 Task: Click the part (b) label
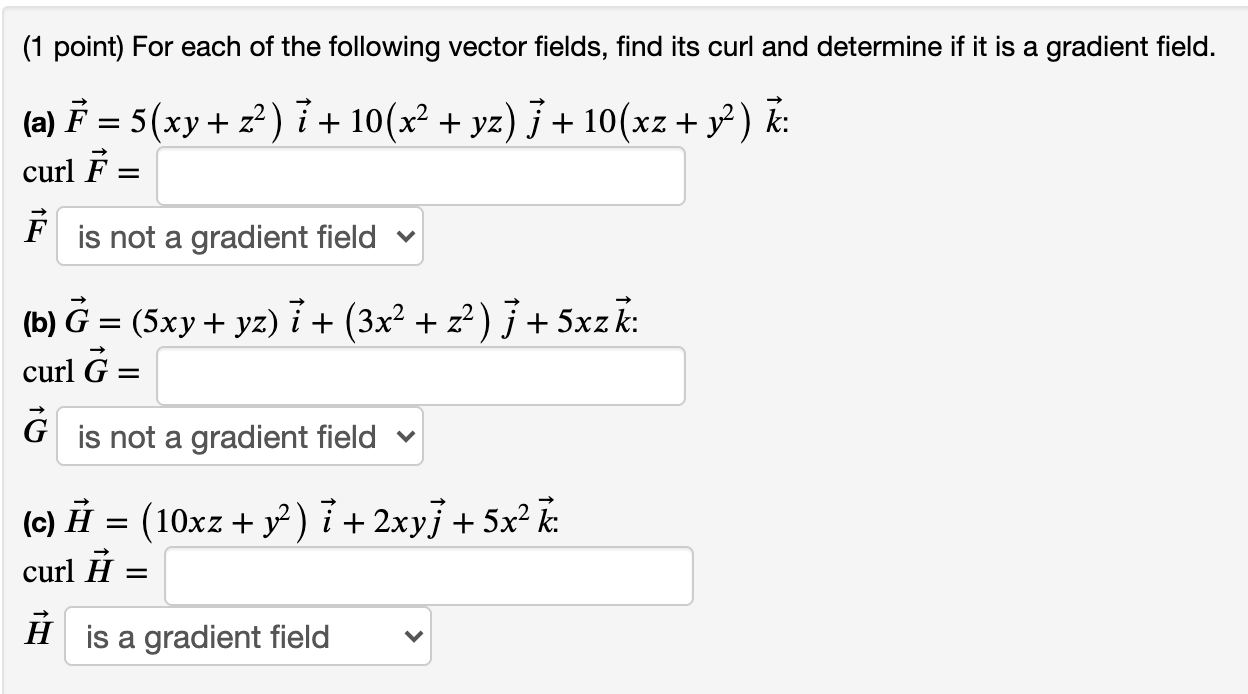38,323
